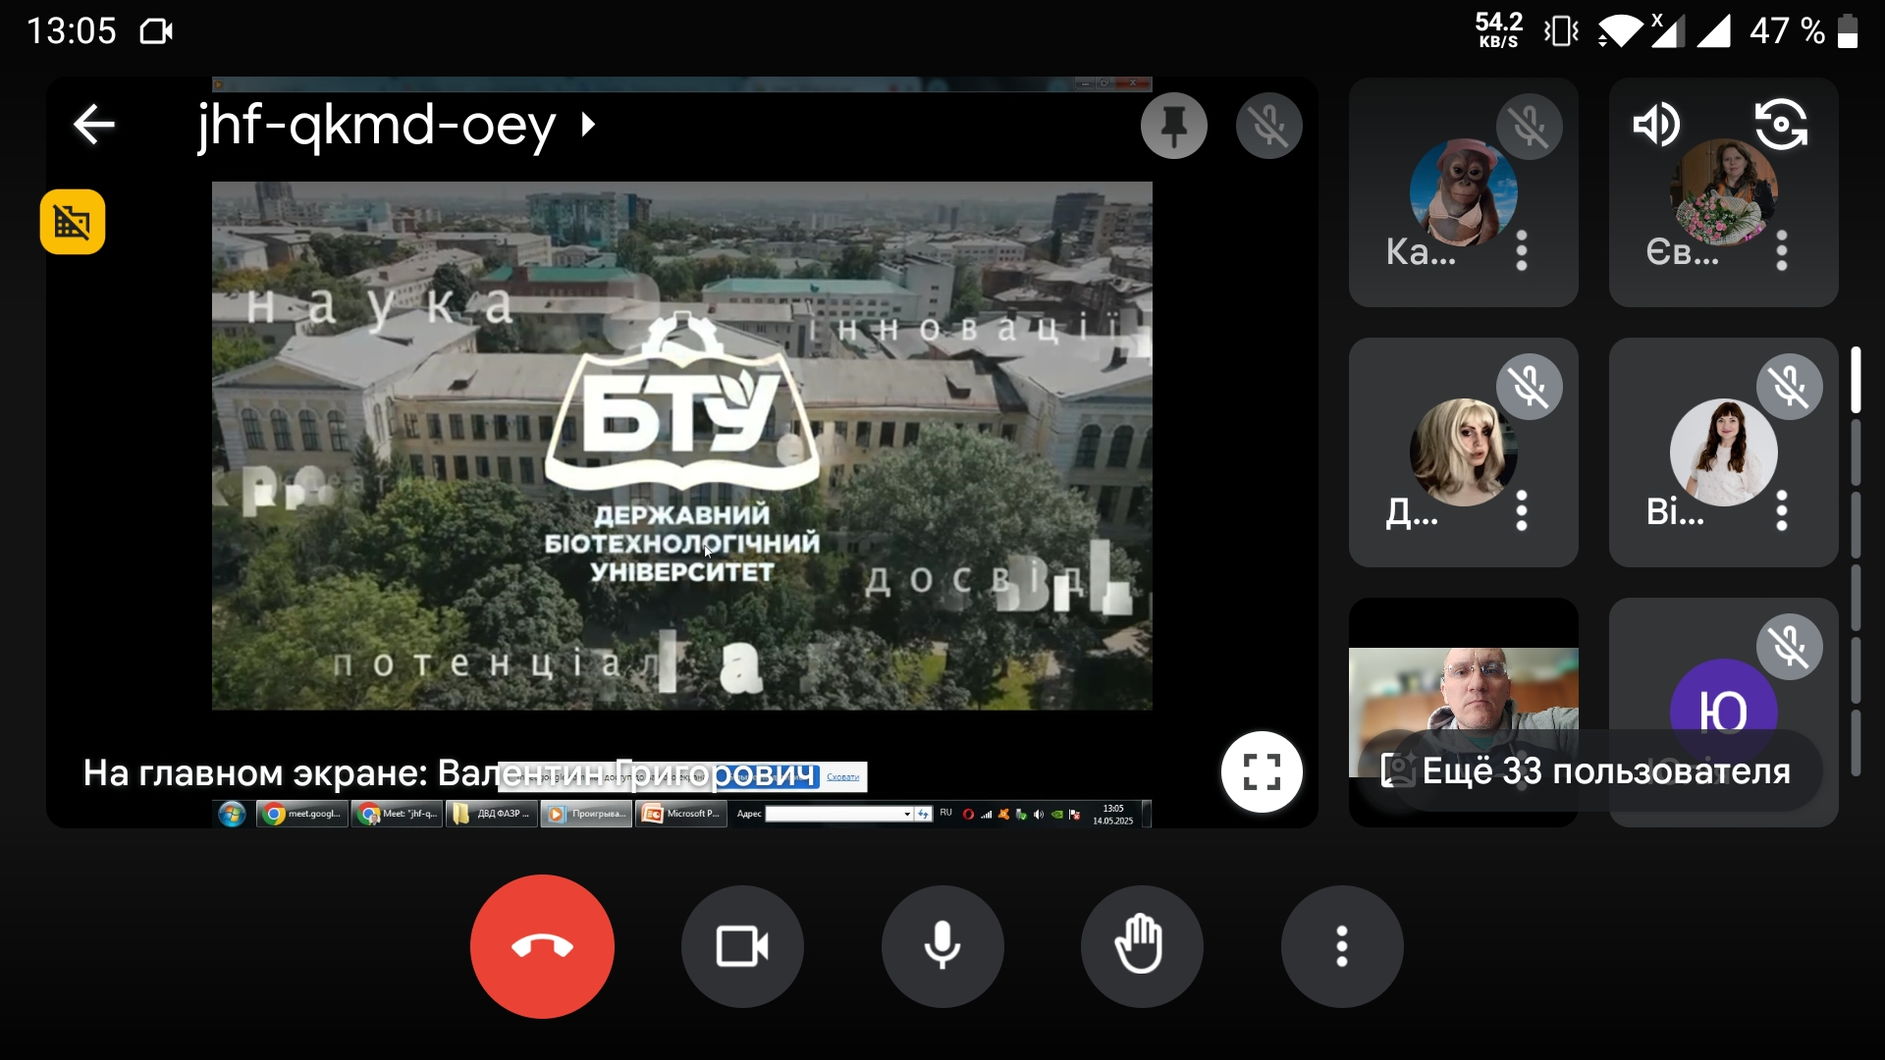
Task: Open the Windows Start orb in the shared screen
Action: 232,814
